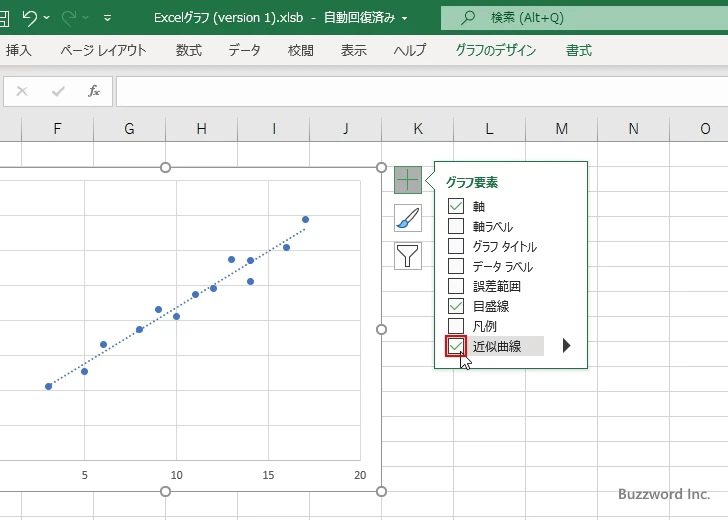Viewport: 728px width, 520px height.
Task: Open the グラフのデザイン ribbon tab
Action: click(495, 50)
